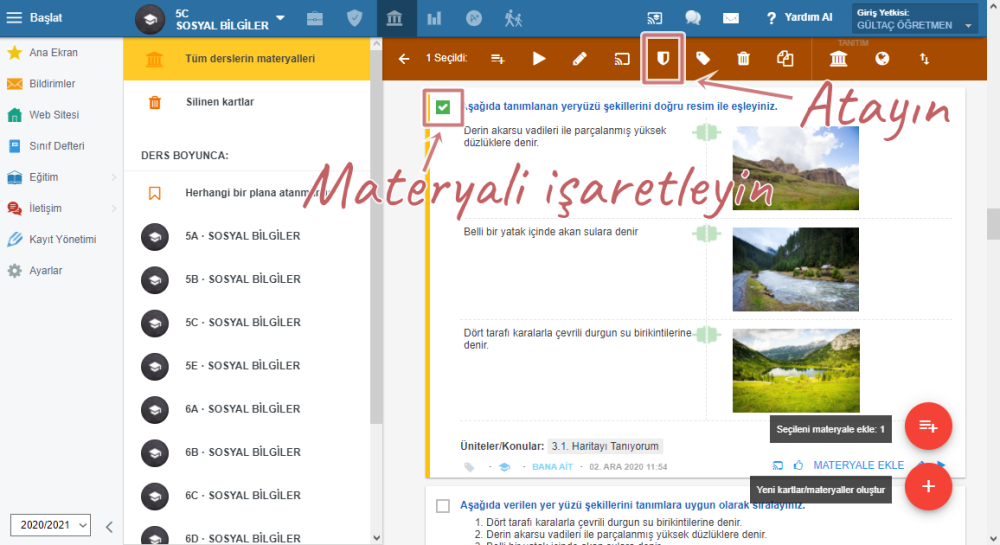Open the shield check icon in top bar
Viewport: 1000px width, 545px height.
point(355,18)
